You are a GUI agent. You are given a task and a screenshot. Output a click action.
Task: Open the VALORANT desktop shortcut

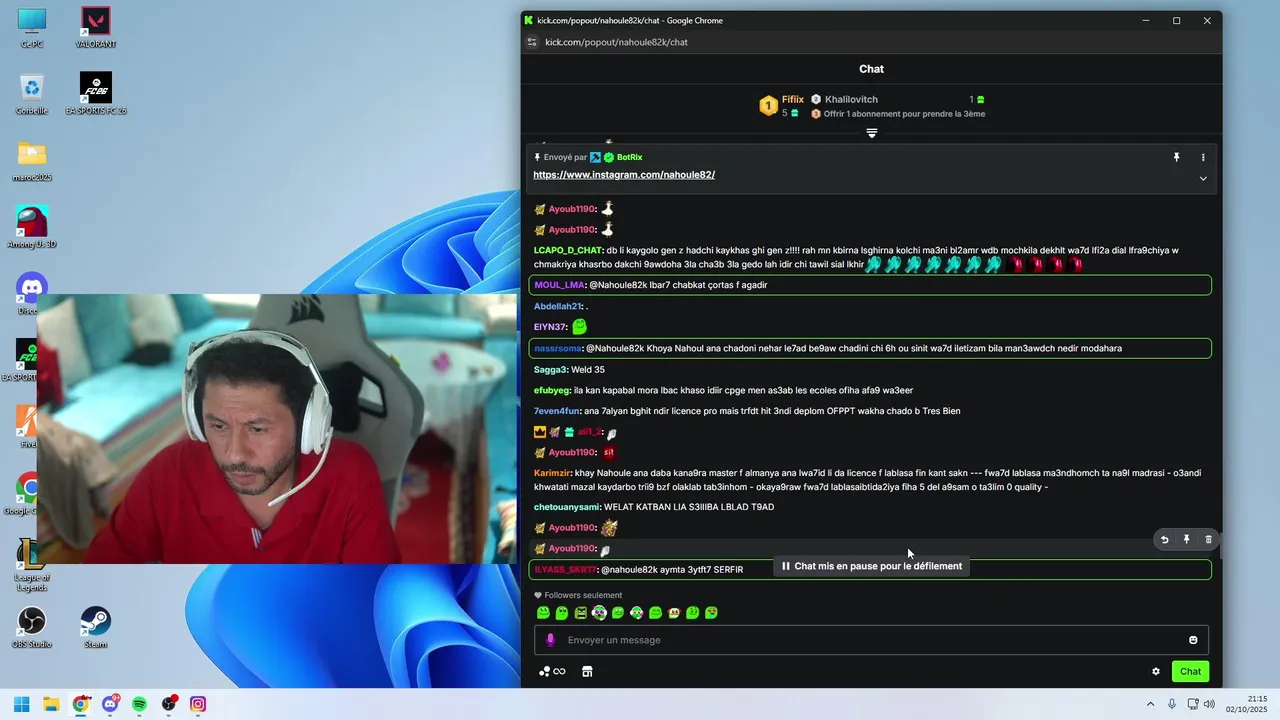pyautogui.click(x=96, y=27)
